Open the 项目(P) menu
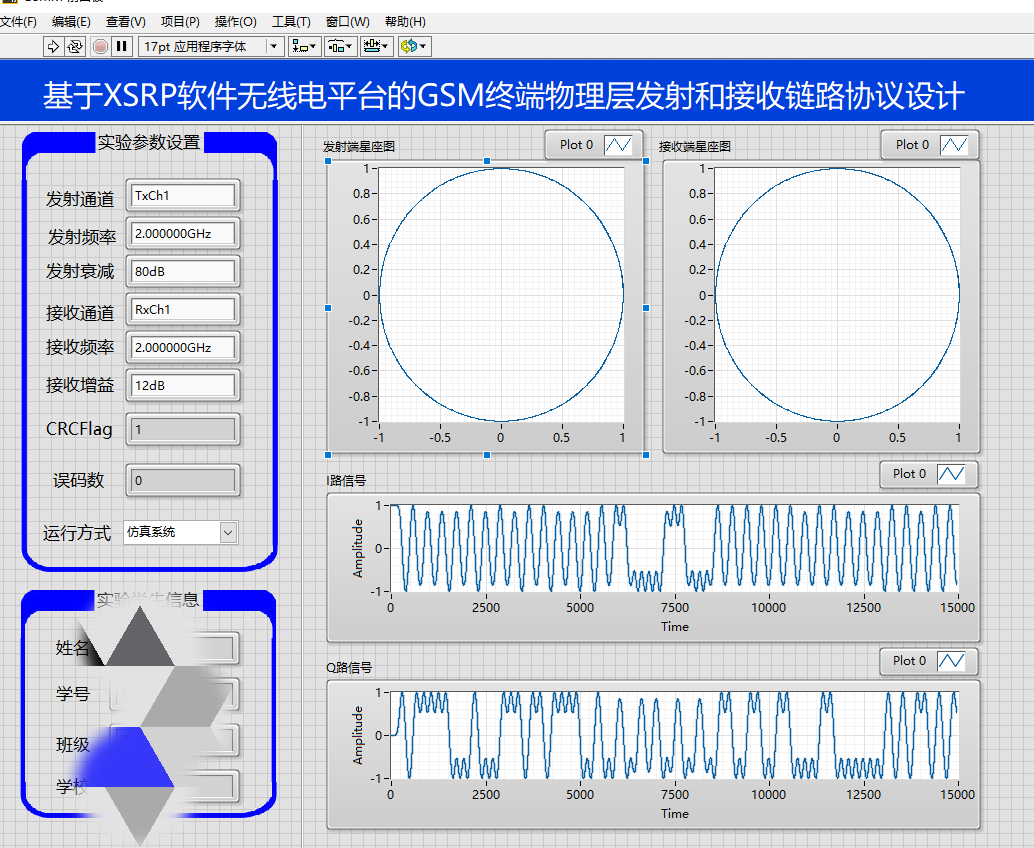Viewport: 1034px width, 848px height. click(x=180, y=22)
